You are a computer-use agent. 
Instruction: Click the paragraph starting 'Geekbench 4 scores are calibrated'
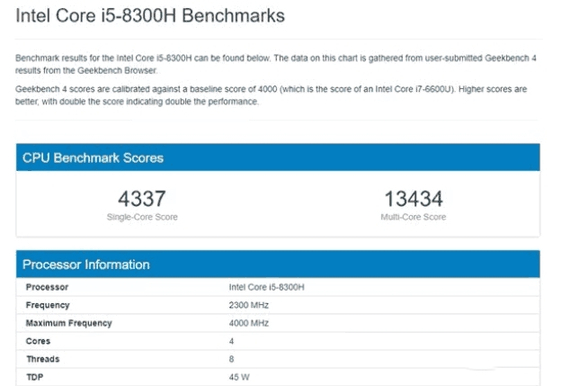tap(271, 95)
